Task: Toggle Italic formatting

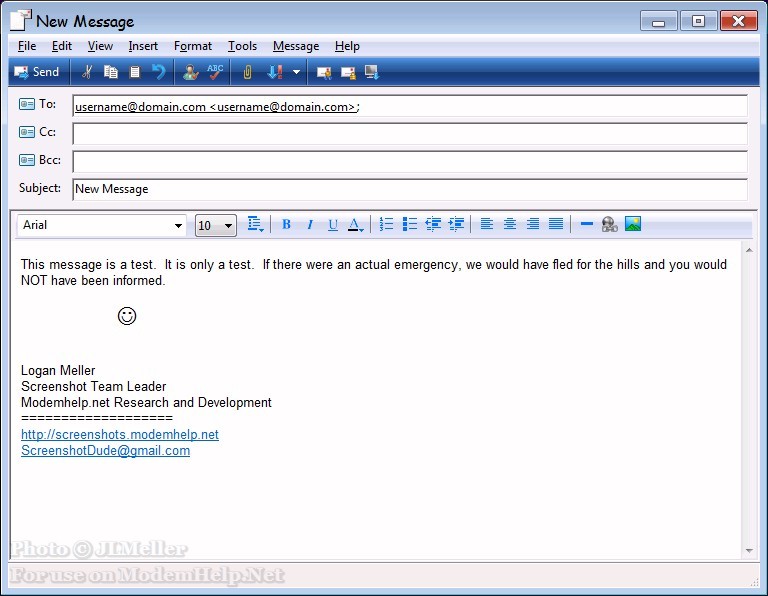Action: coord(310,224)
